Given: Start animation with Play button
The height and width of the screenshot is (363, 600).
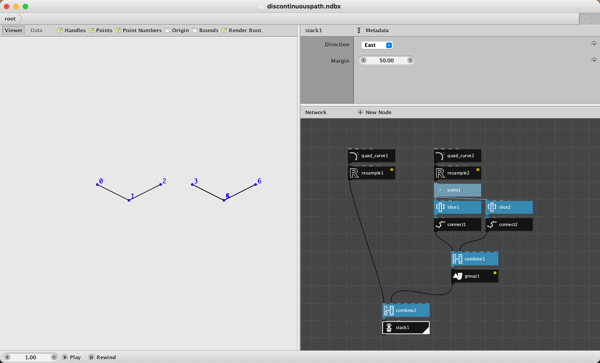Looking at the screenshot, I should click(72, 357).
